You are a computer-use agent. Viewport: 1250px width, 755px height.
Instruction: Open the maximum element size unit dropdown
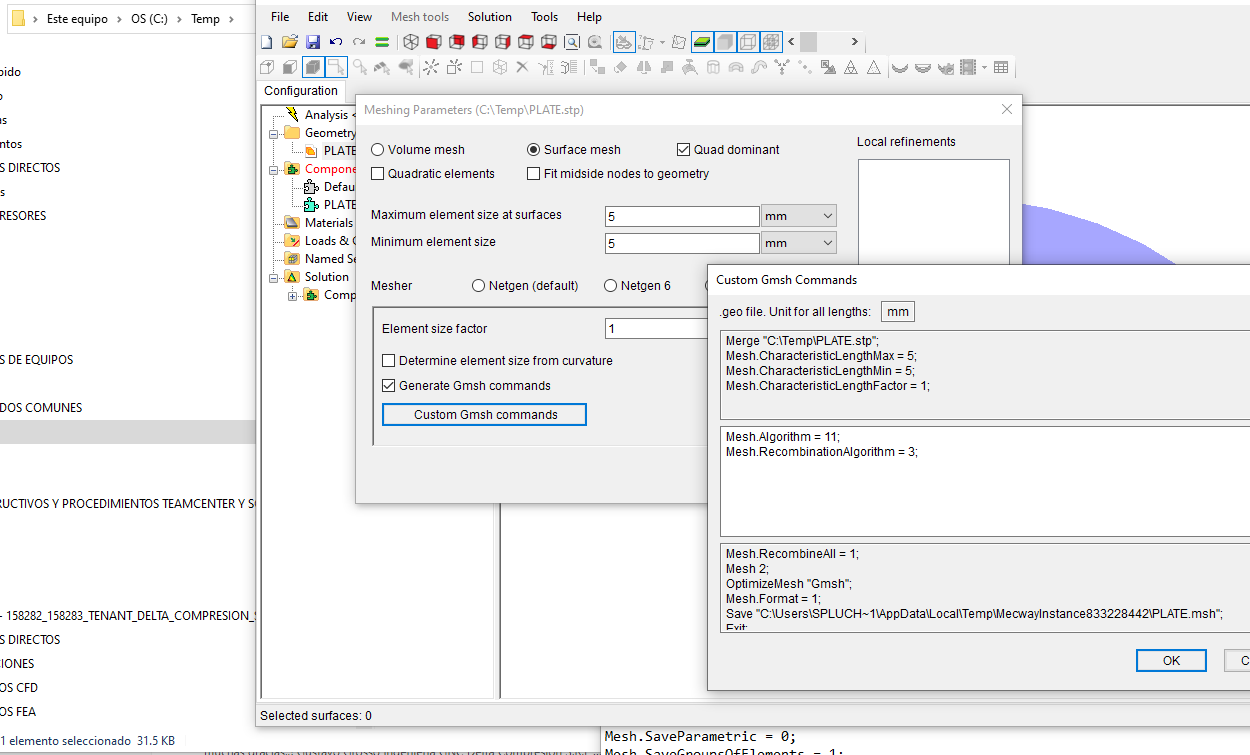[799, 215]
